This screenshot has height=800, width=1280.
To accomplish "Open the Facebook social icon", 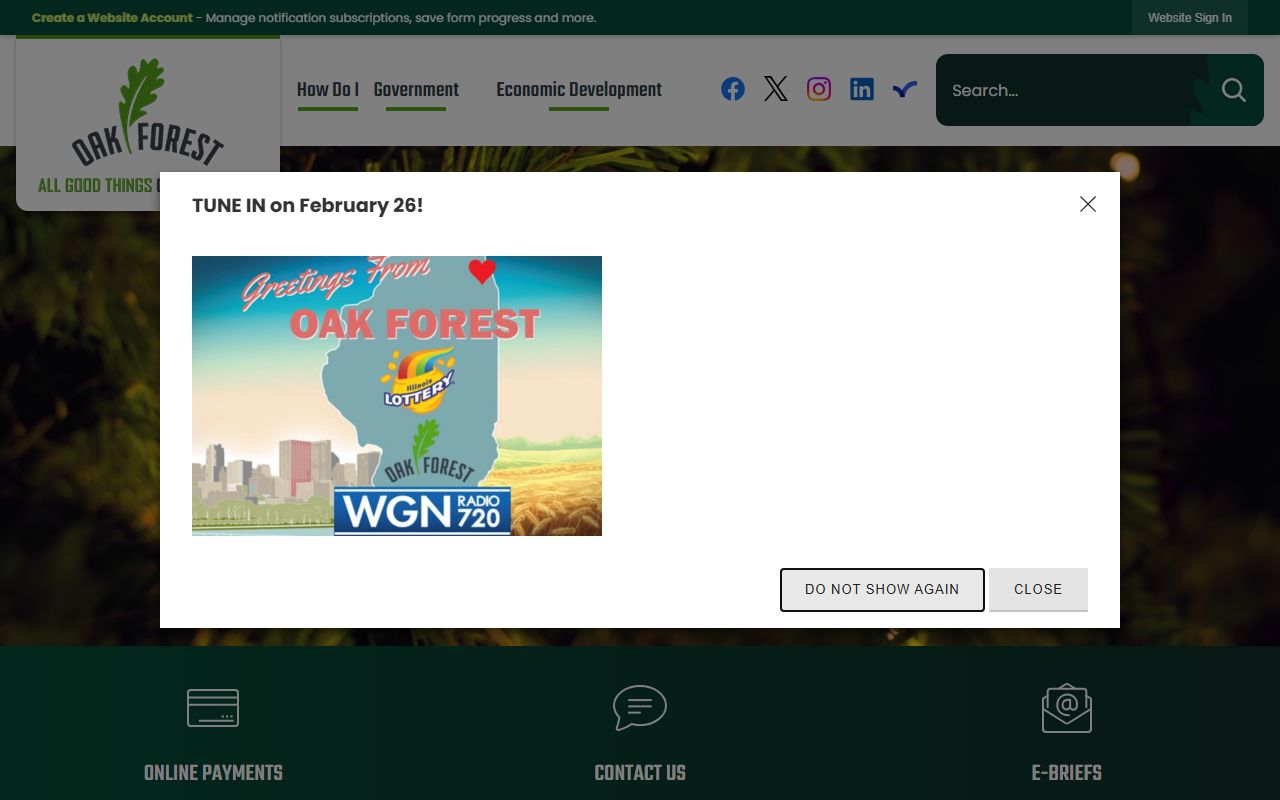I will pyautogui.click(x=733, y=89).
